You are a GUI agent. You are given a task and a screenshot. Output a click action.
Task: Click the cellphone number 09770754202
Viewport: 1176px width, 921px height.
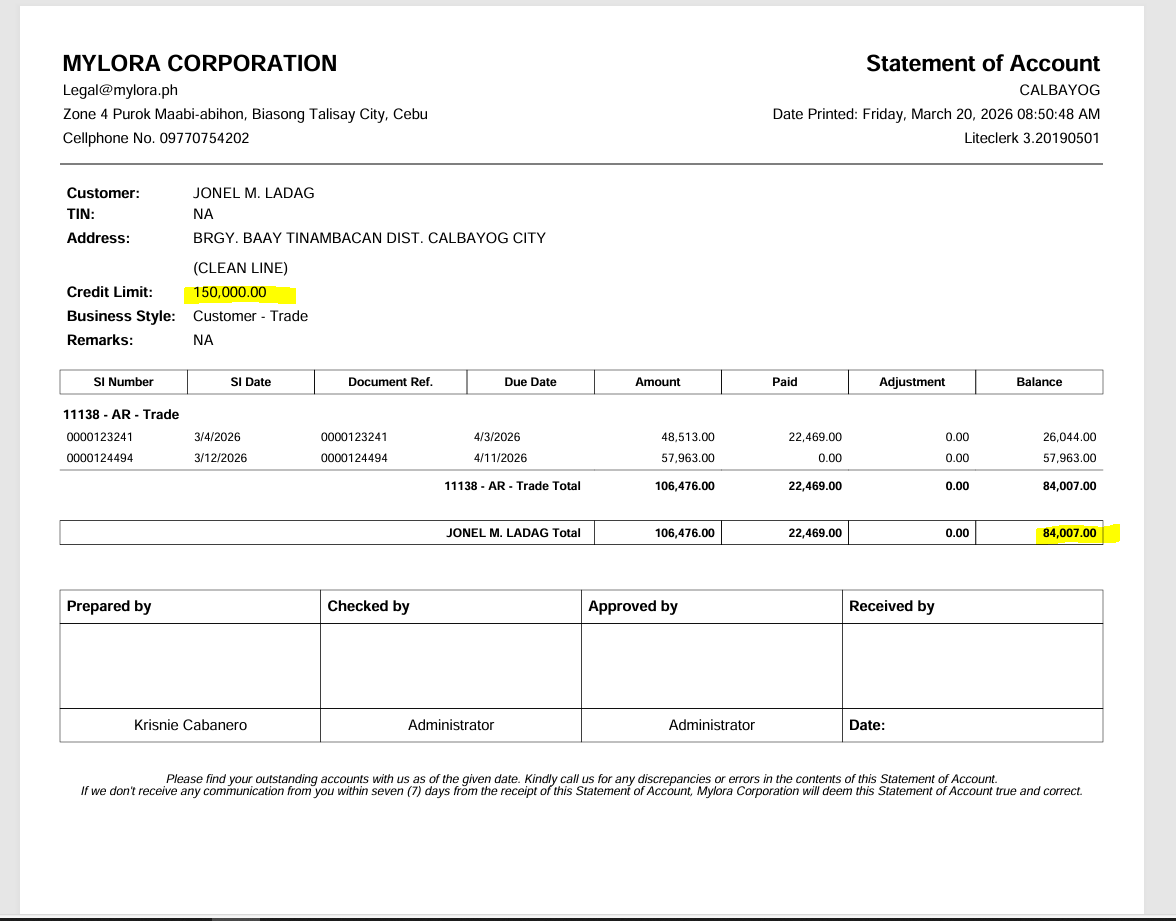pos(205,138)
